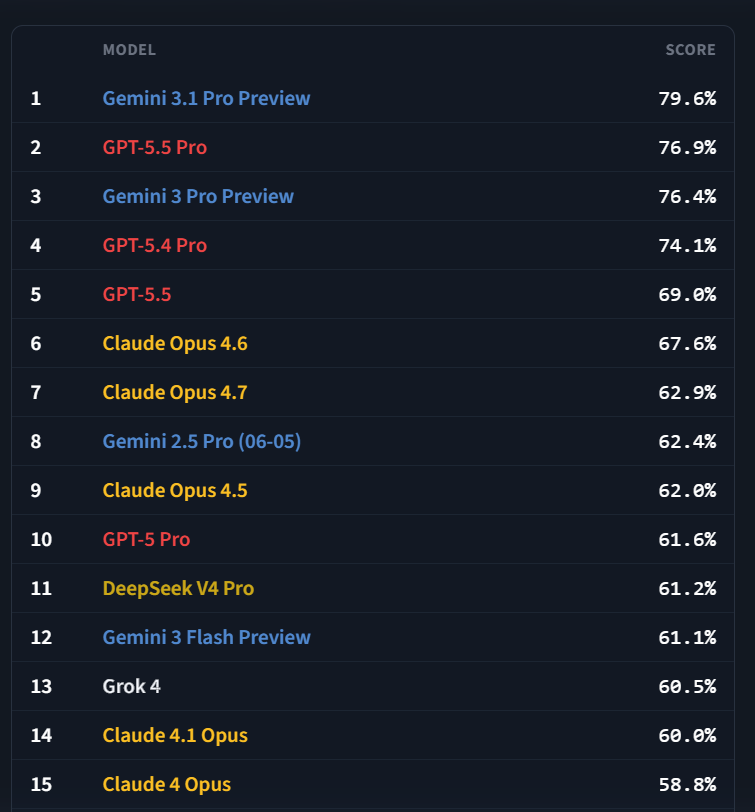Click the GPT-5 Pro model name
Screen dimensions: 755x812
pyautogui.click(x=146, y=540)
